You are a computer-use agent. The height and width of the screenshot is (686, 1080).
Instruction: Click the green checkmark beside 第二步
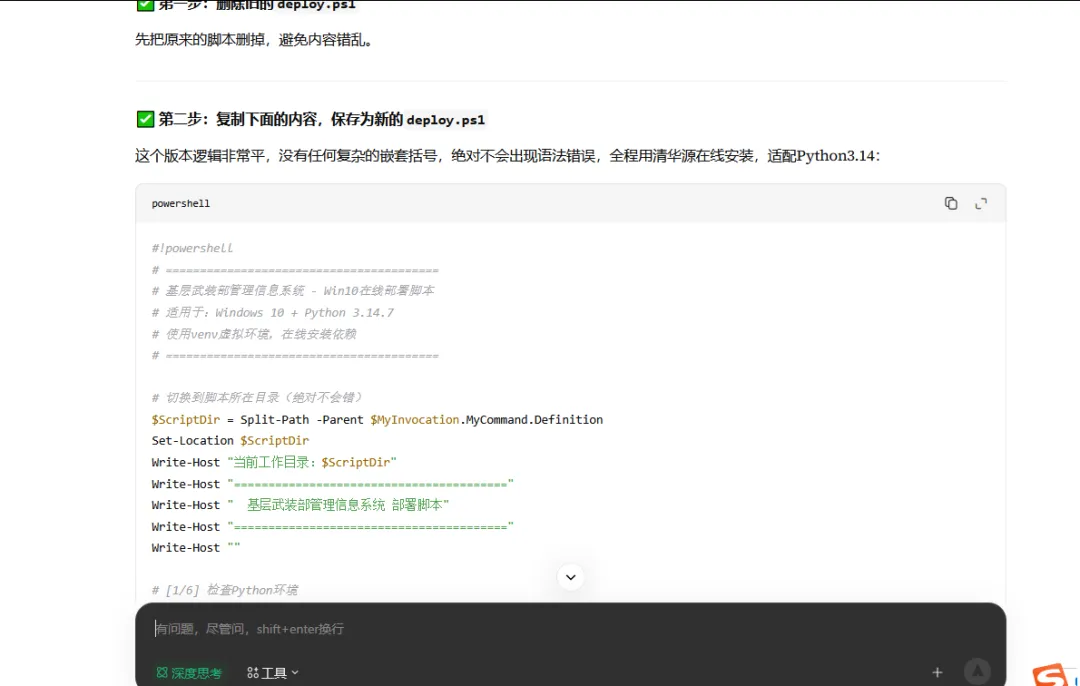(145, 119)
